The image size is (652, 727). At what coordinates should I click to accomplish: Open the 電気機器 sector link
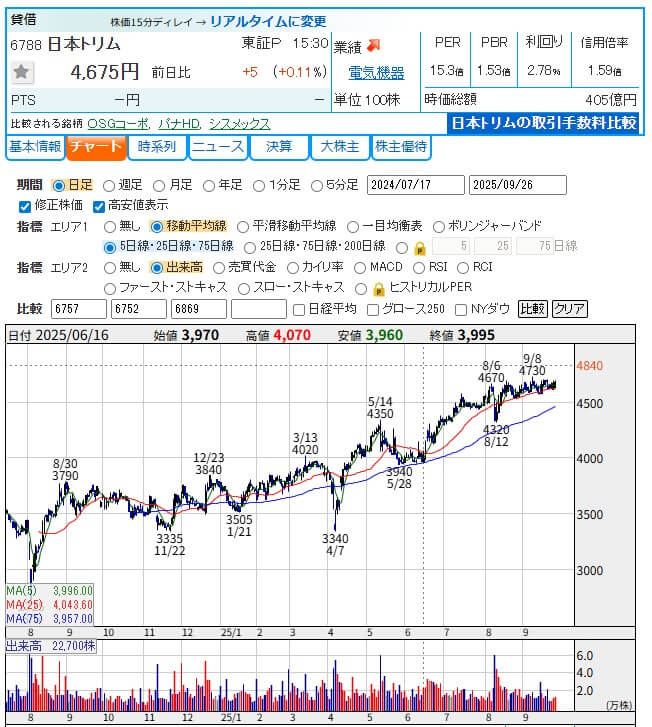(376, 72)
